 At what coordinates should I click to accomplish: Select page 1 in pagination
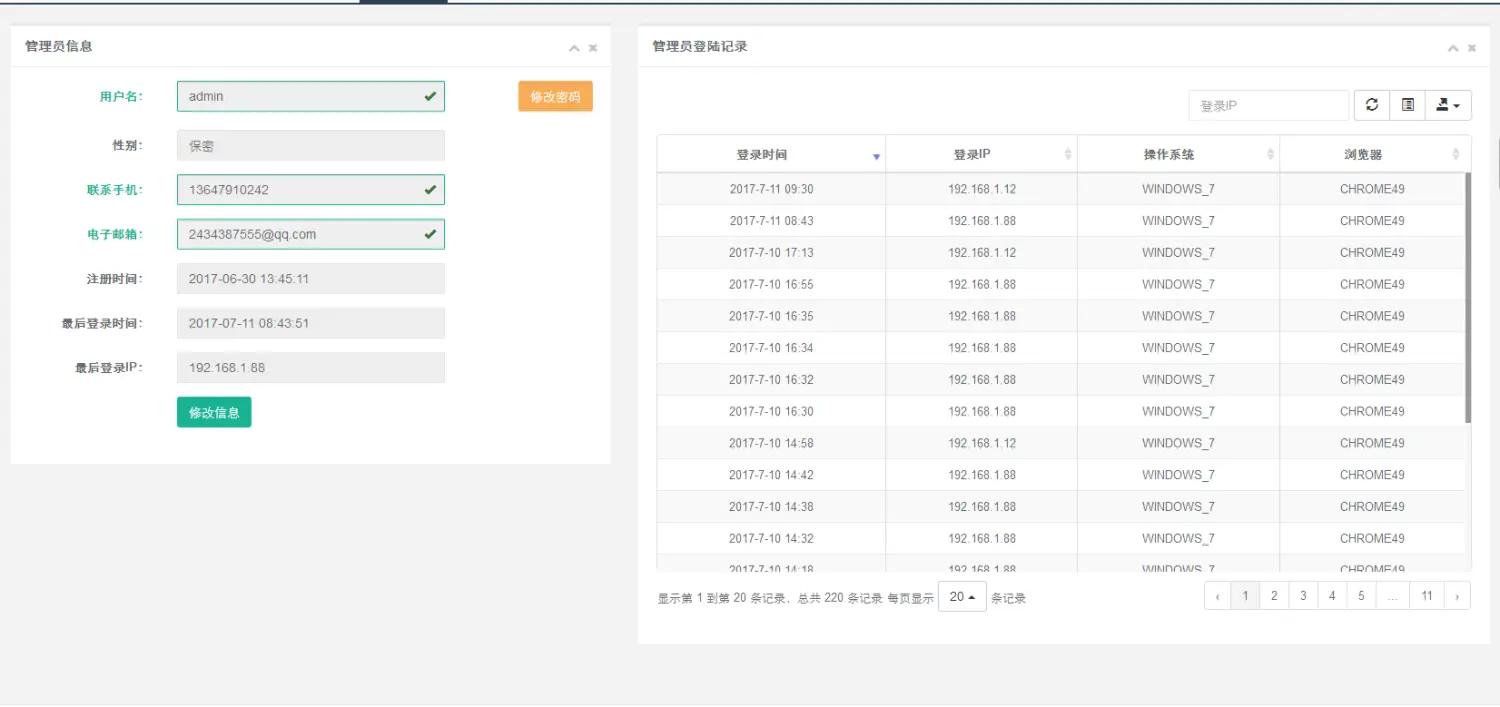[x=1245, y=596]
